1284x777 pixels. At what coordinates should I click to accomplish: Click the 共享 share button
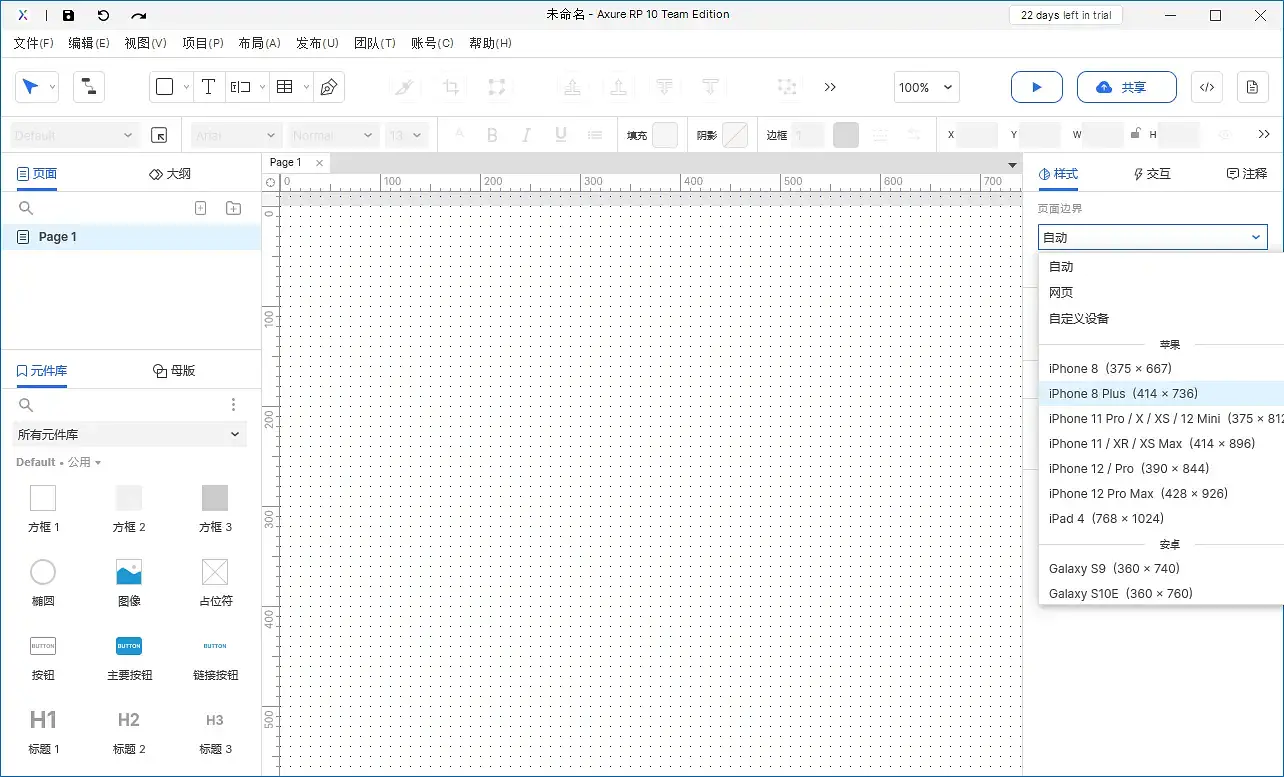pyautogui.click(x=1126, y=87)
